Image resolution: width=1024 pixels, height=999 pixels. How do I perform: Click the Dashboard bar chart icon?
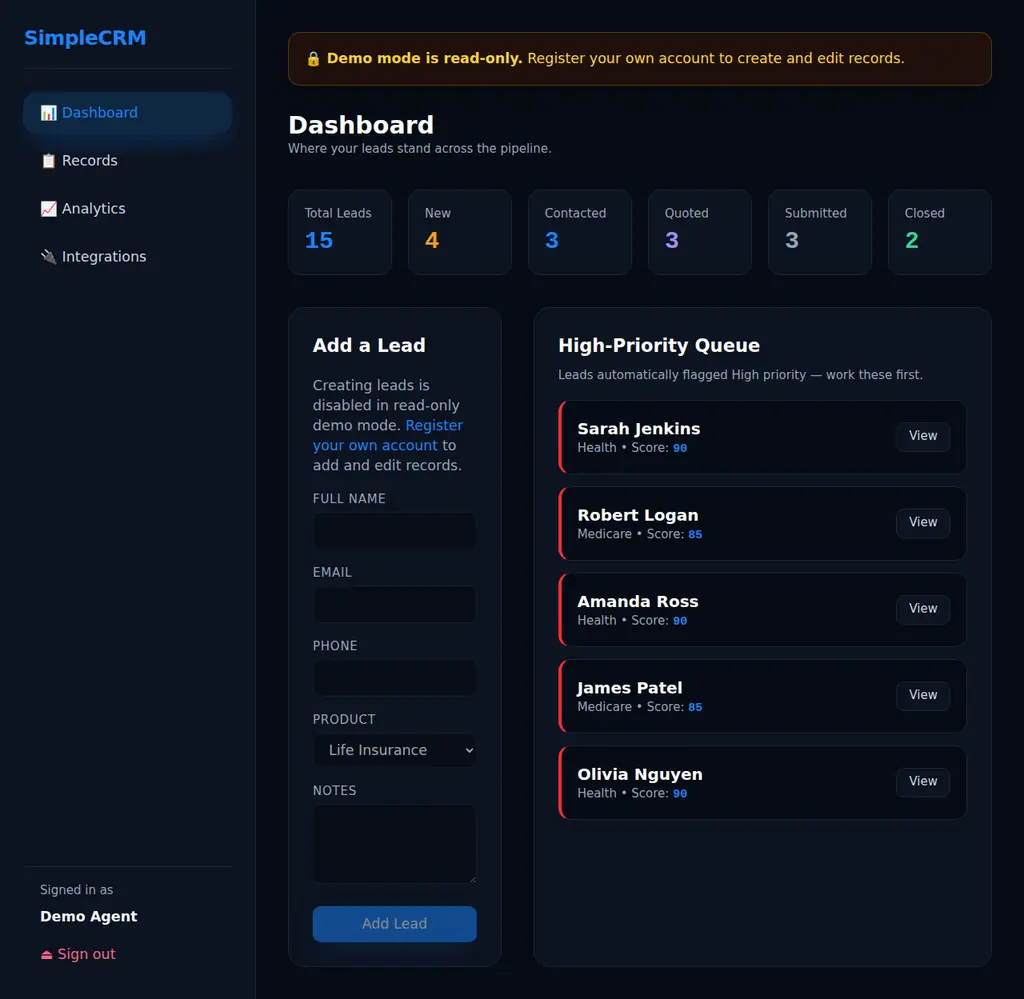(x=48, y=113)
